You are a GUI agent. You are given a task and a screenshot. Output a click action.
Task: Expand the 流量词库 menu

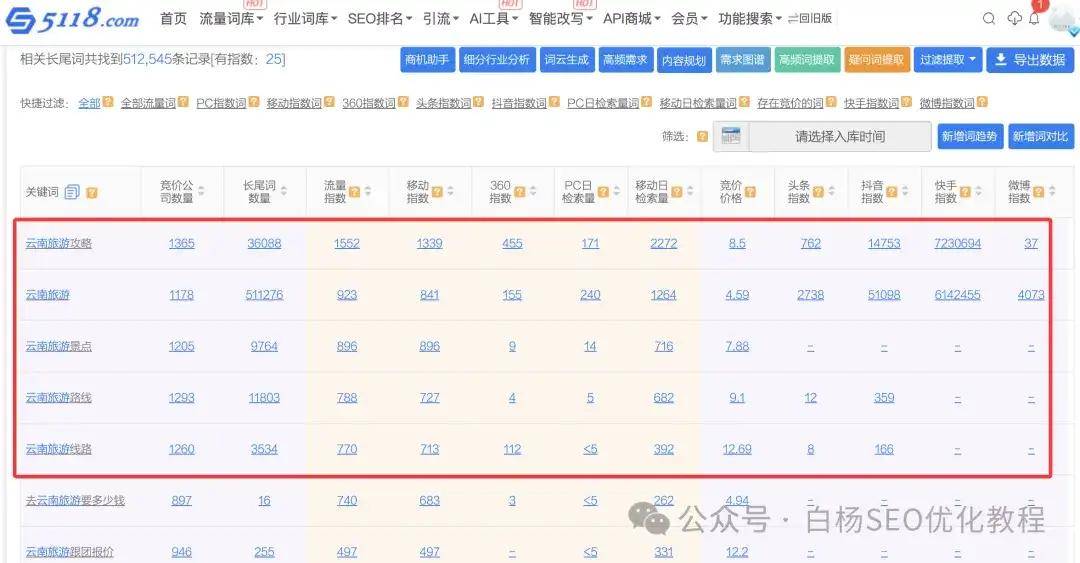[231, 19]
